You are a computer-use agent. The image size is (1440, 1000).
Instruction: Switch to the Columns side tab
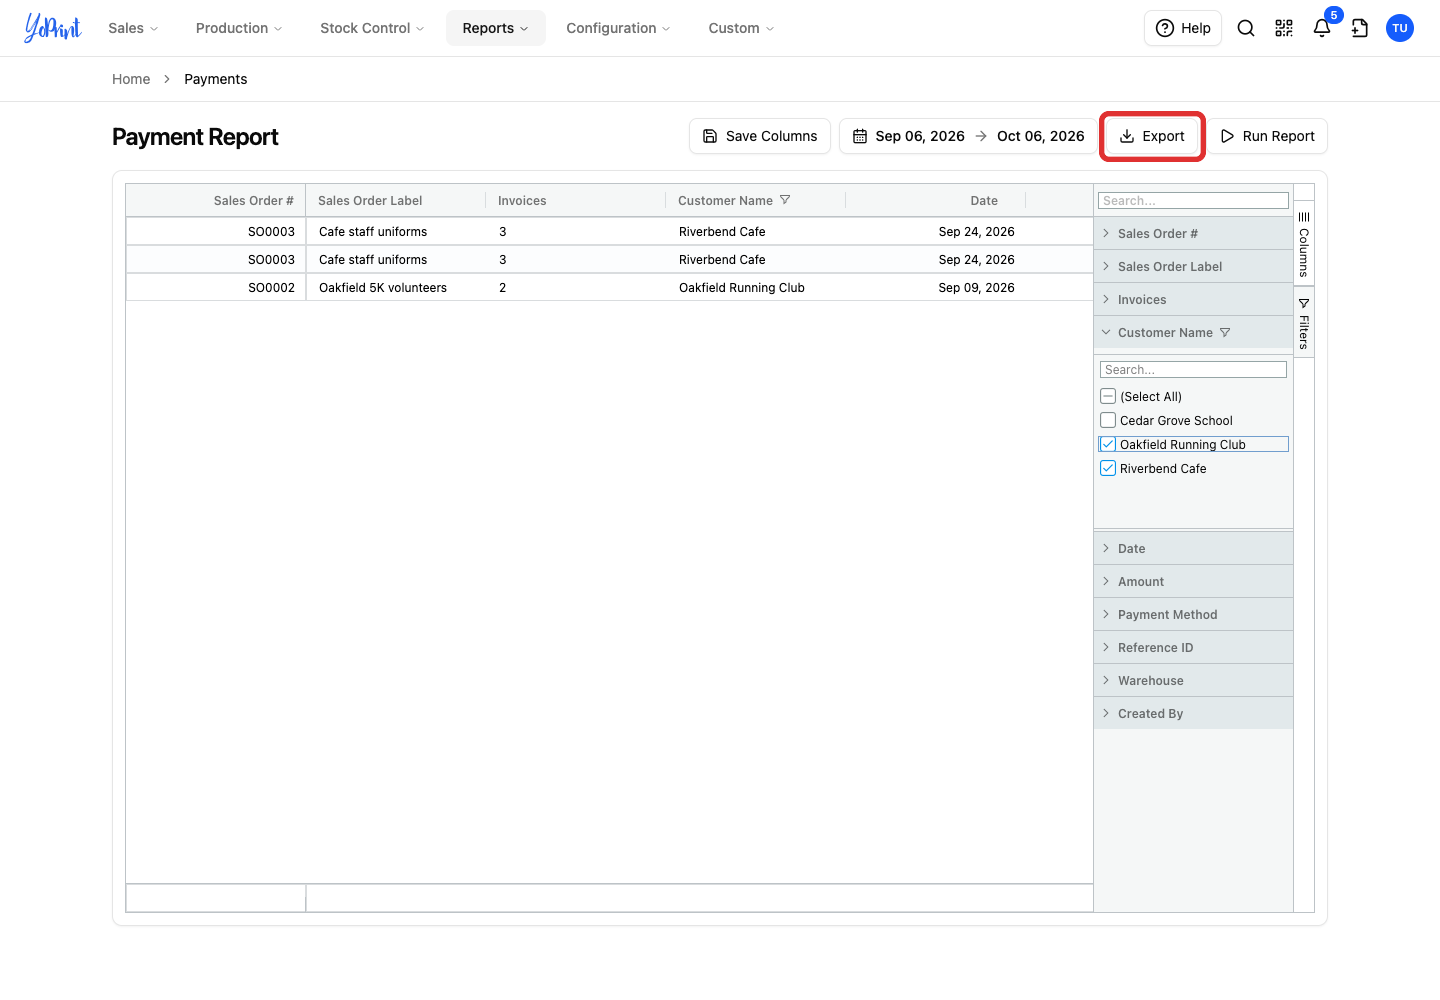(x=1304, y=244)
